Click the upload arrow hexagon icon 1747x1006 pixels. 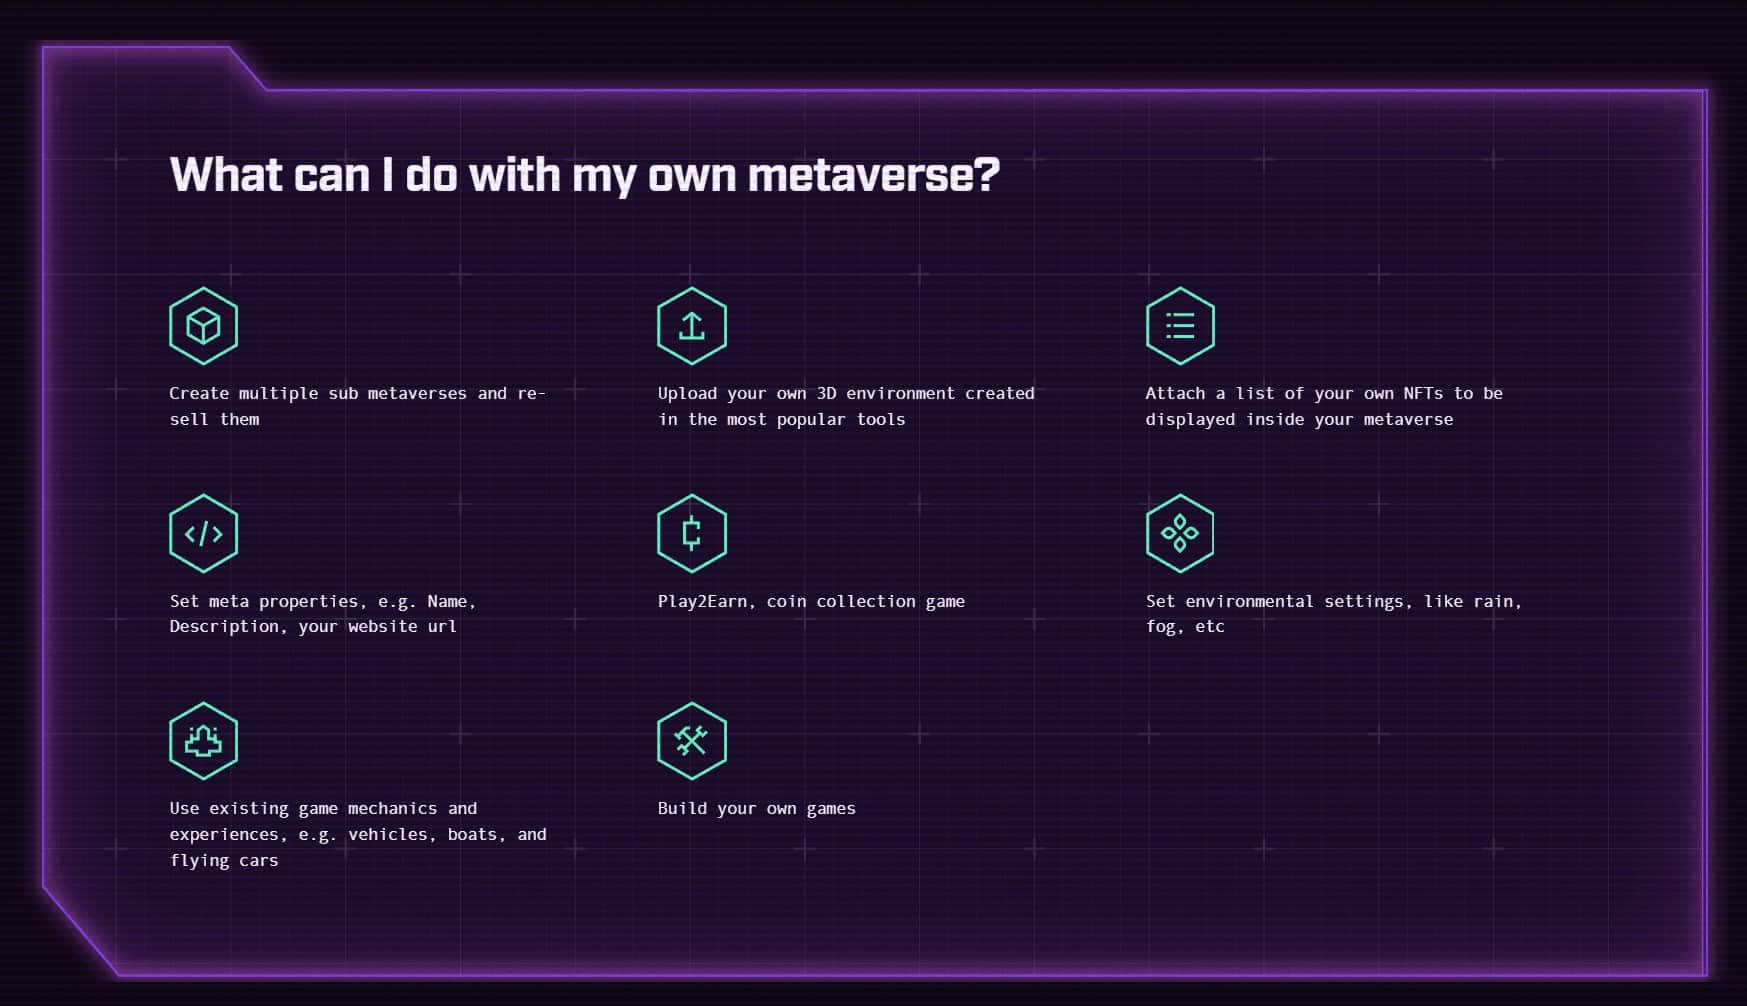tap(691, 326)
